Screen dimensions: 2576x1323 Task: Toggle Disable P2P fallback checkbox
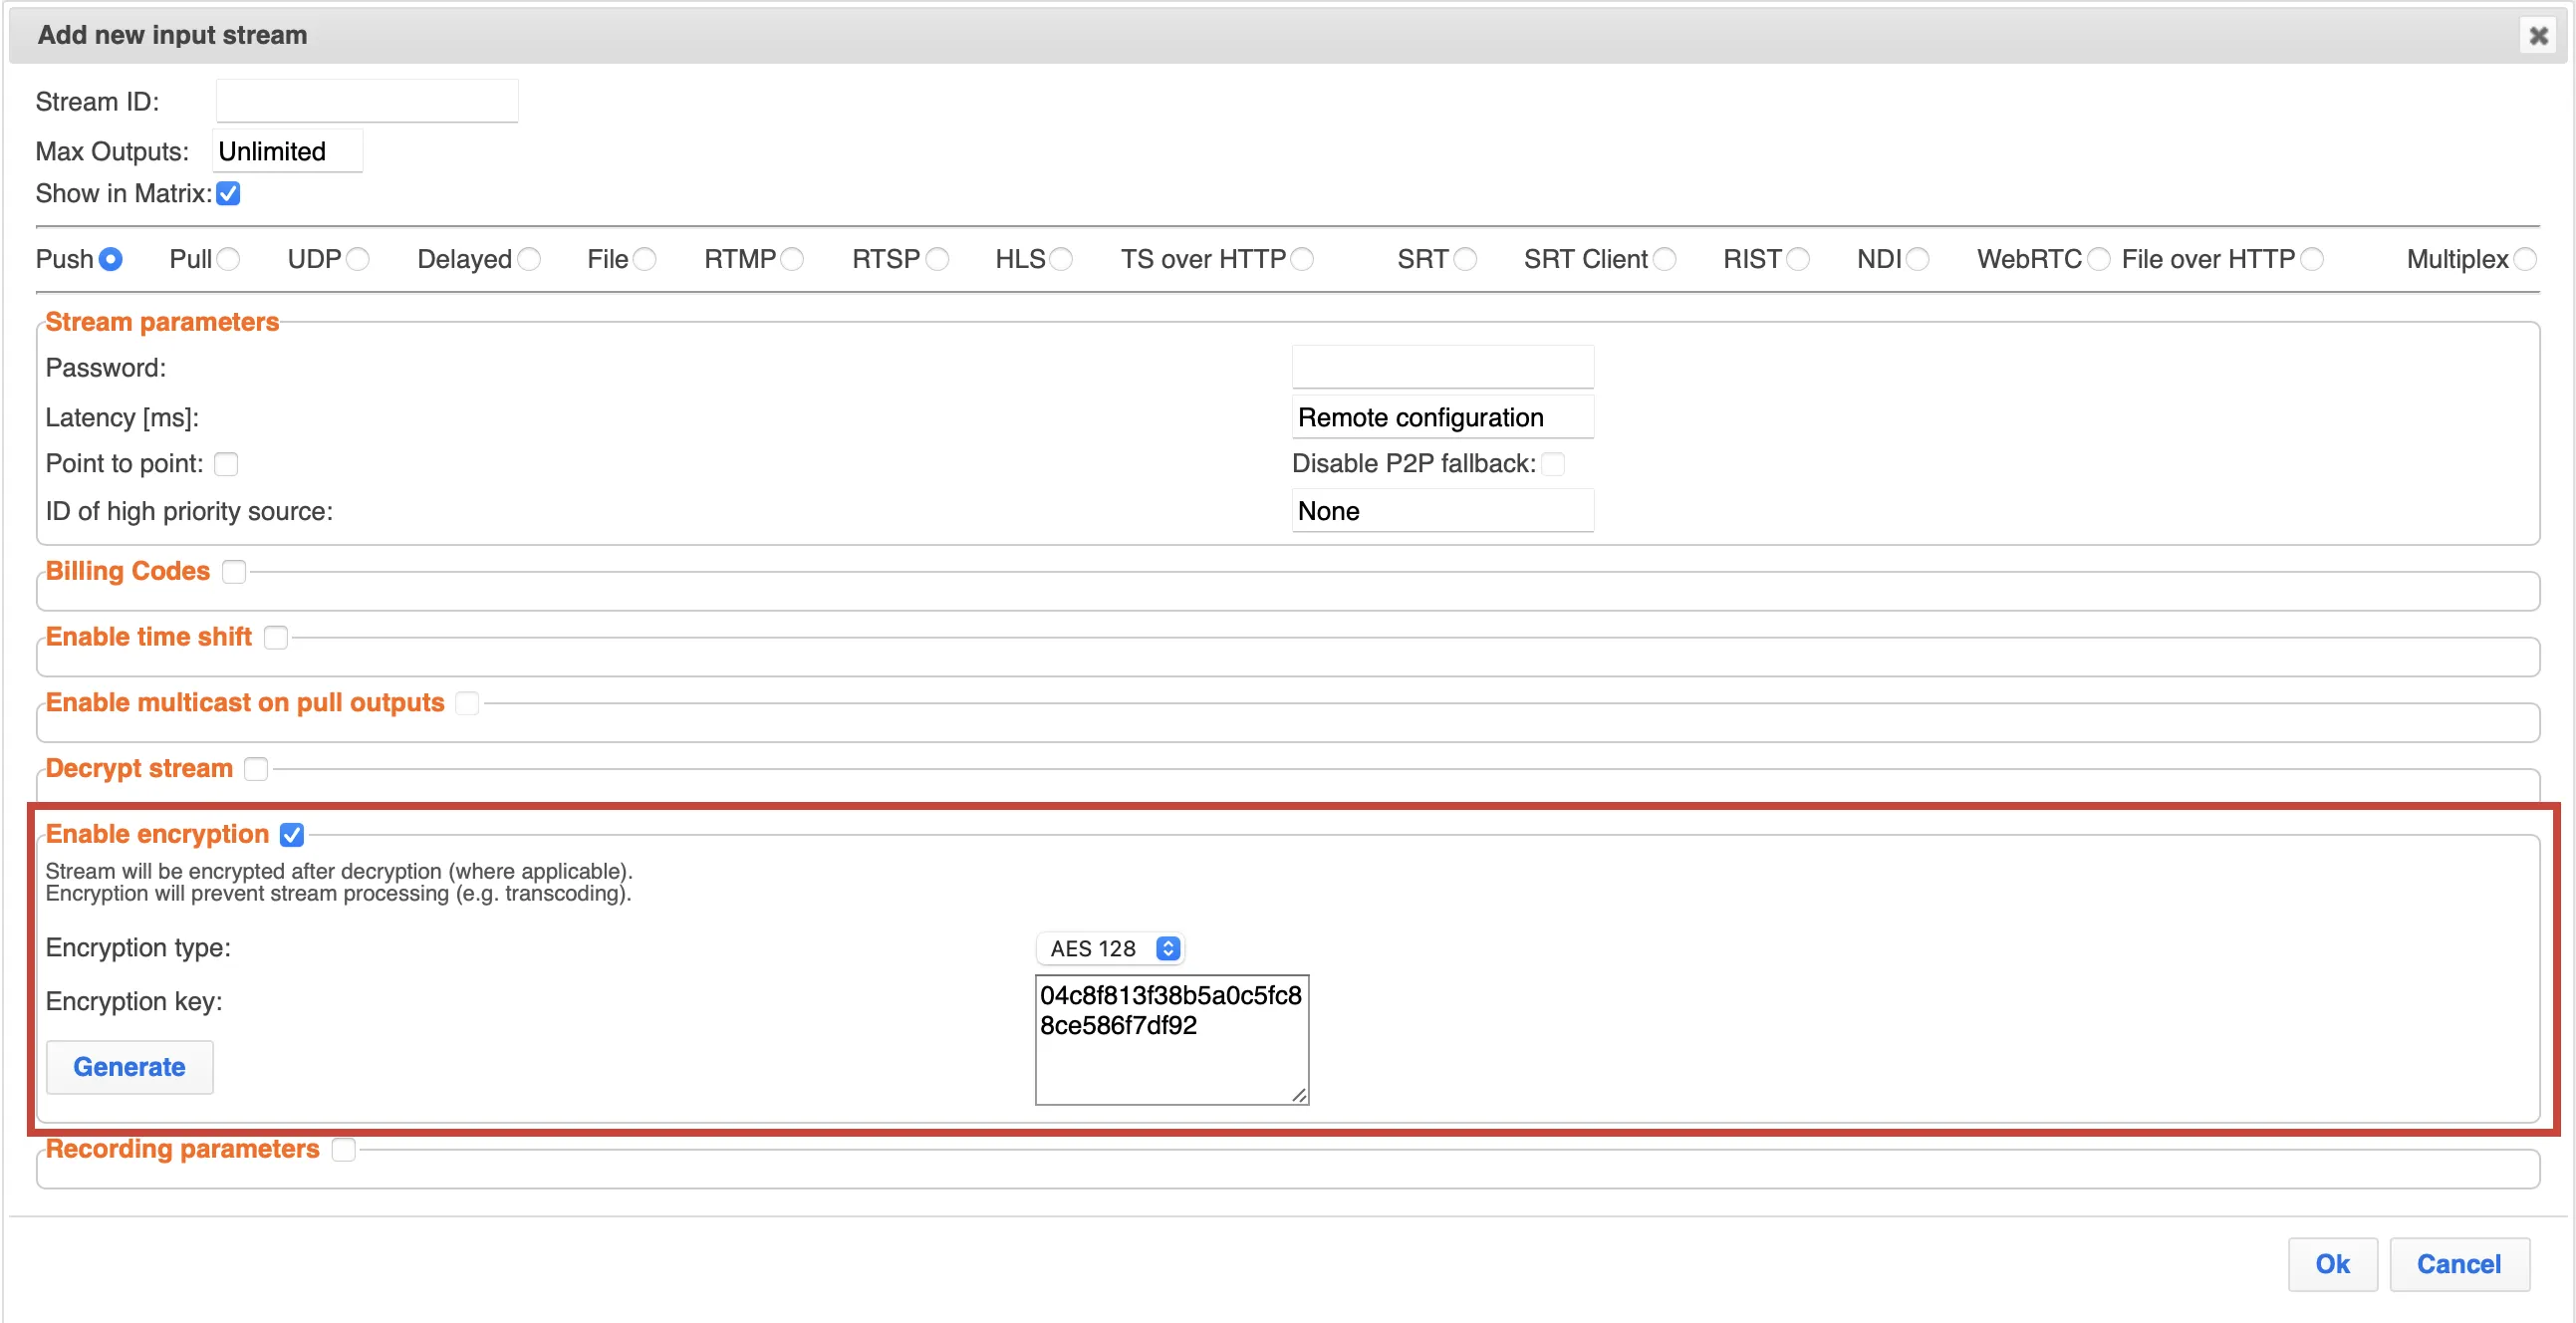coord(1553,464)
